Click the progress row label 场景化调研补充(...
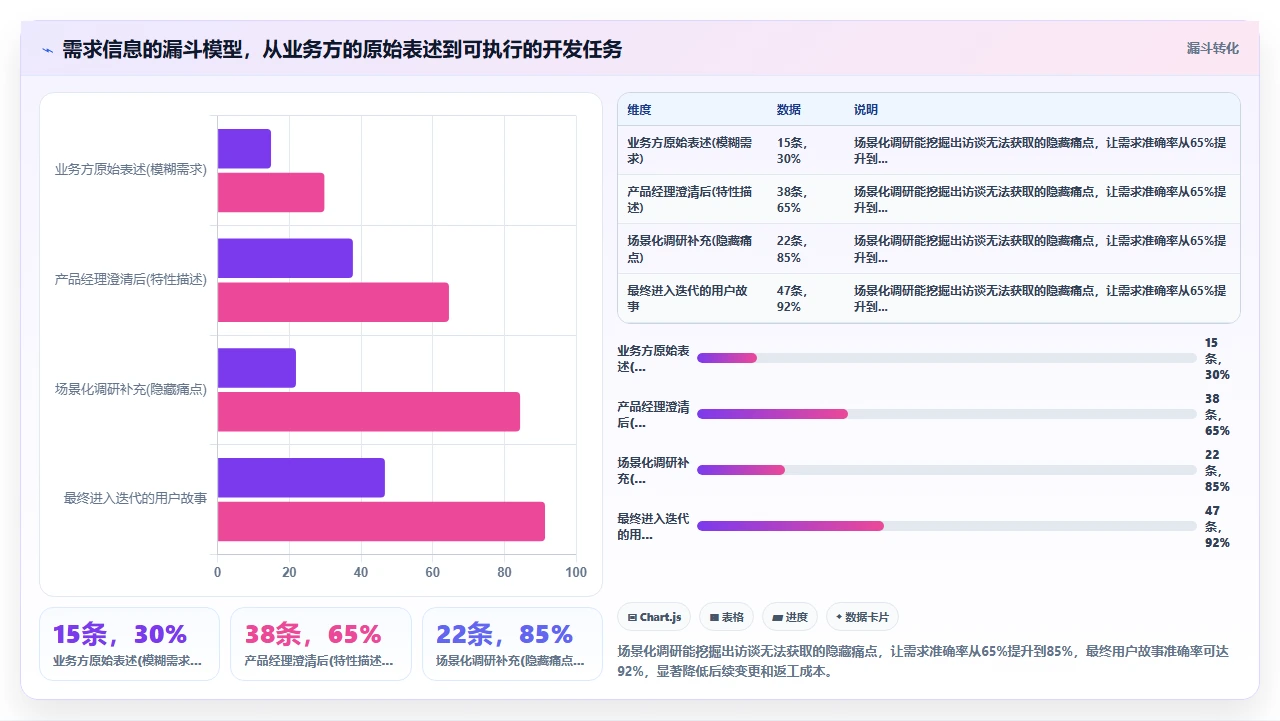This screenshot has height=721, width=1280. pos(653,470)
